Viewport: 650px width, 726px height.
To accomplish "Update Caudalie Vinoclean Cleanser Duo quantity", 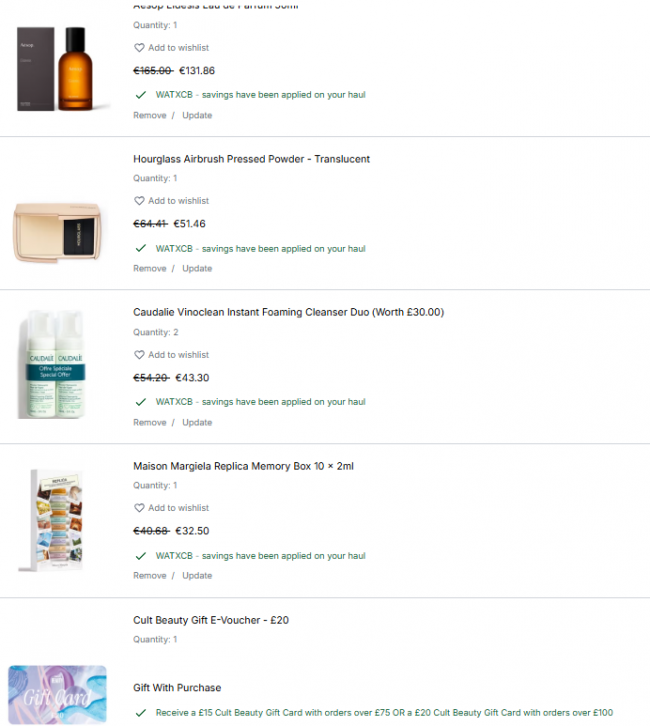I will 197,422.
